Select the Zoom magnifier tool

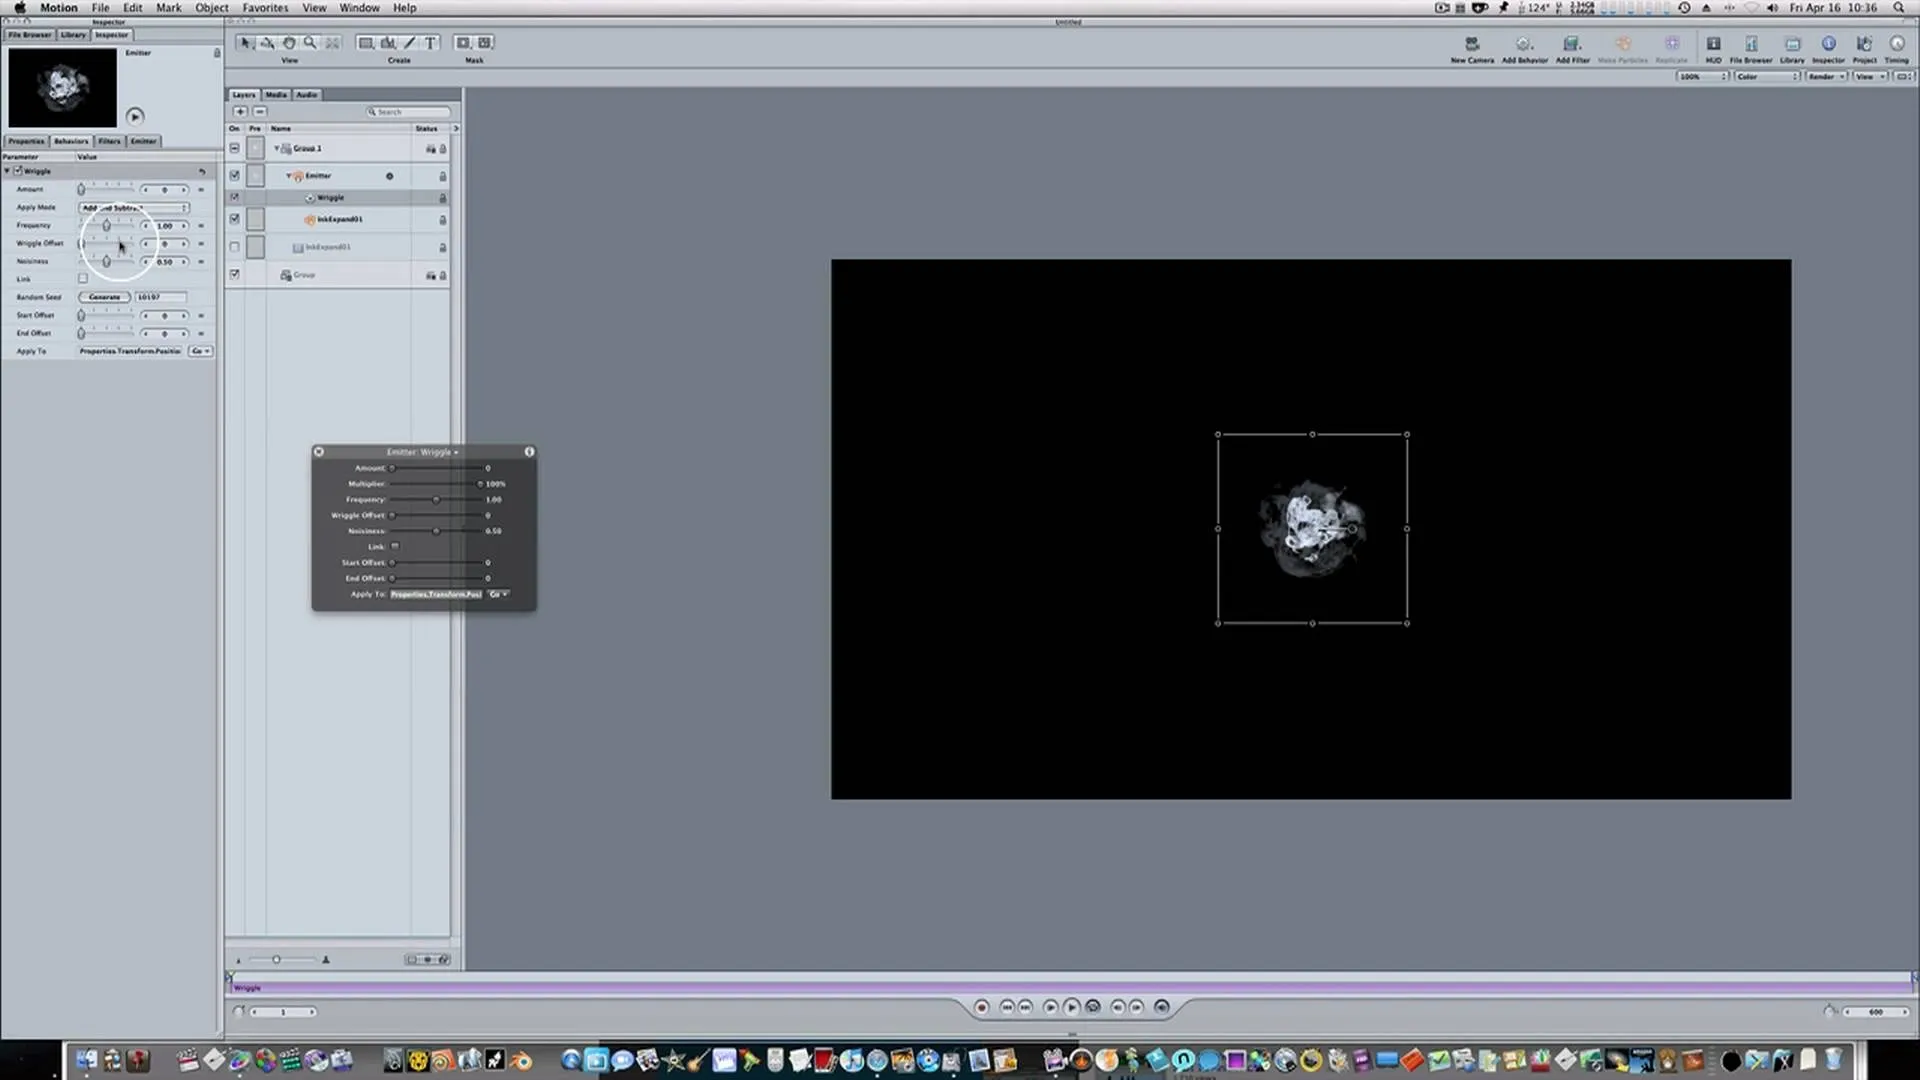click(310, 43)
